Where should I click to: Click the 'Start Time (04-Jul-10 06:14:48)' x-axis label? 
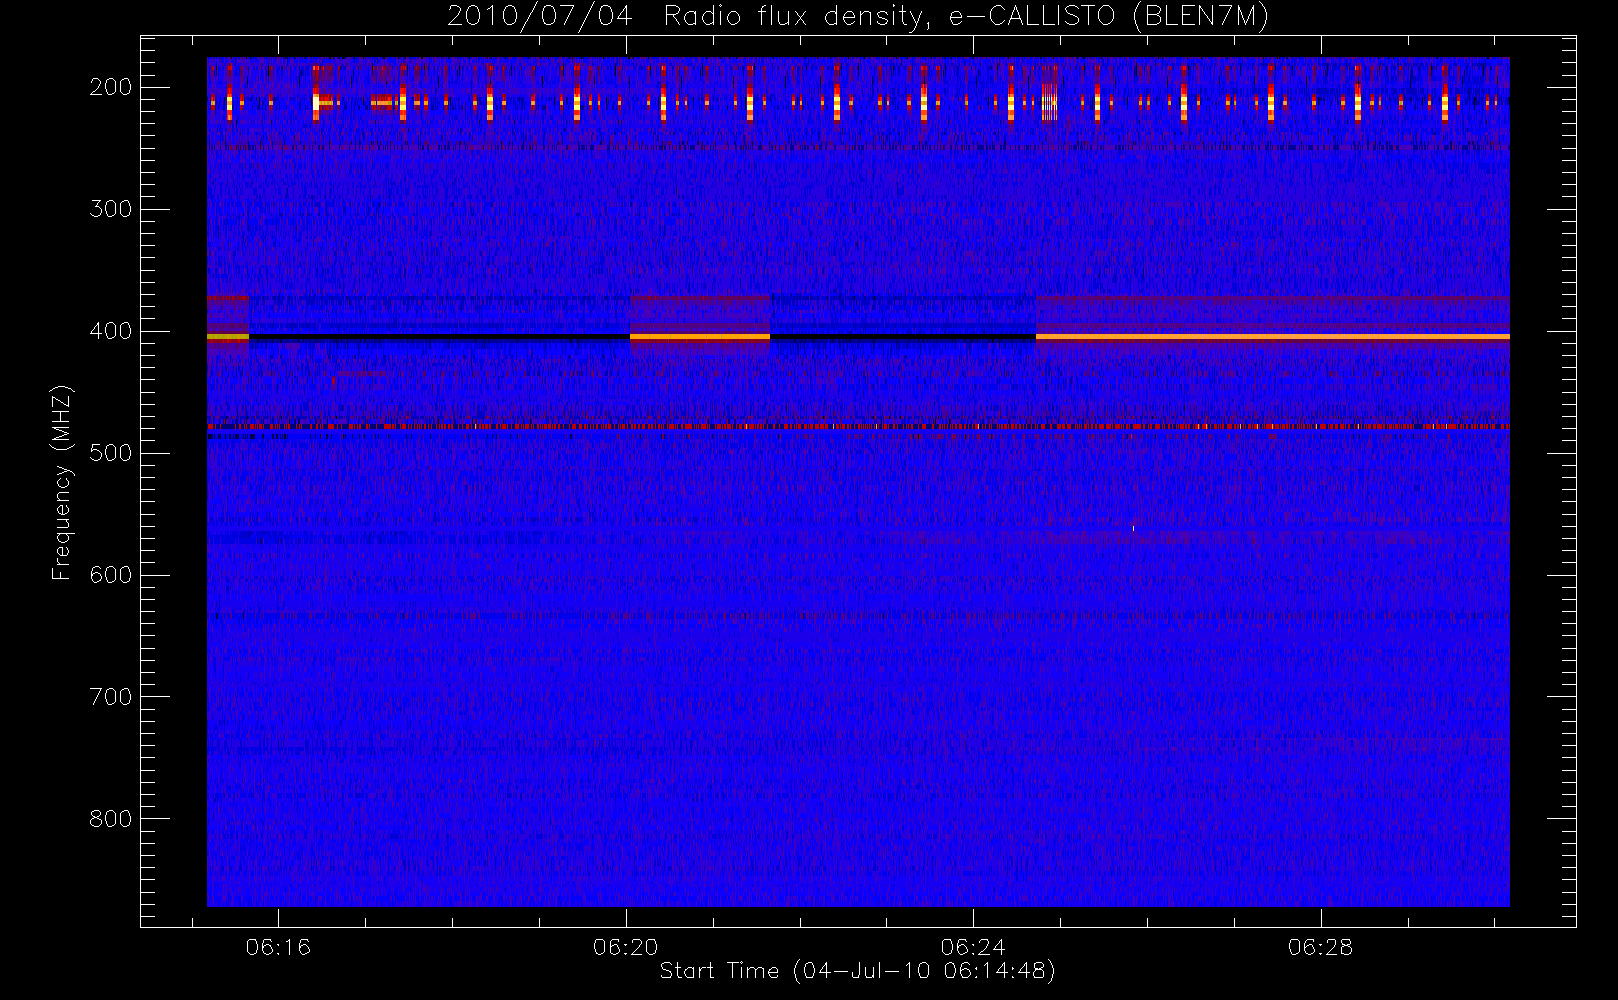click(858, 971)
